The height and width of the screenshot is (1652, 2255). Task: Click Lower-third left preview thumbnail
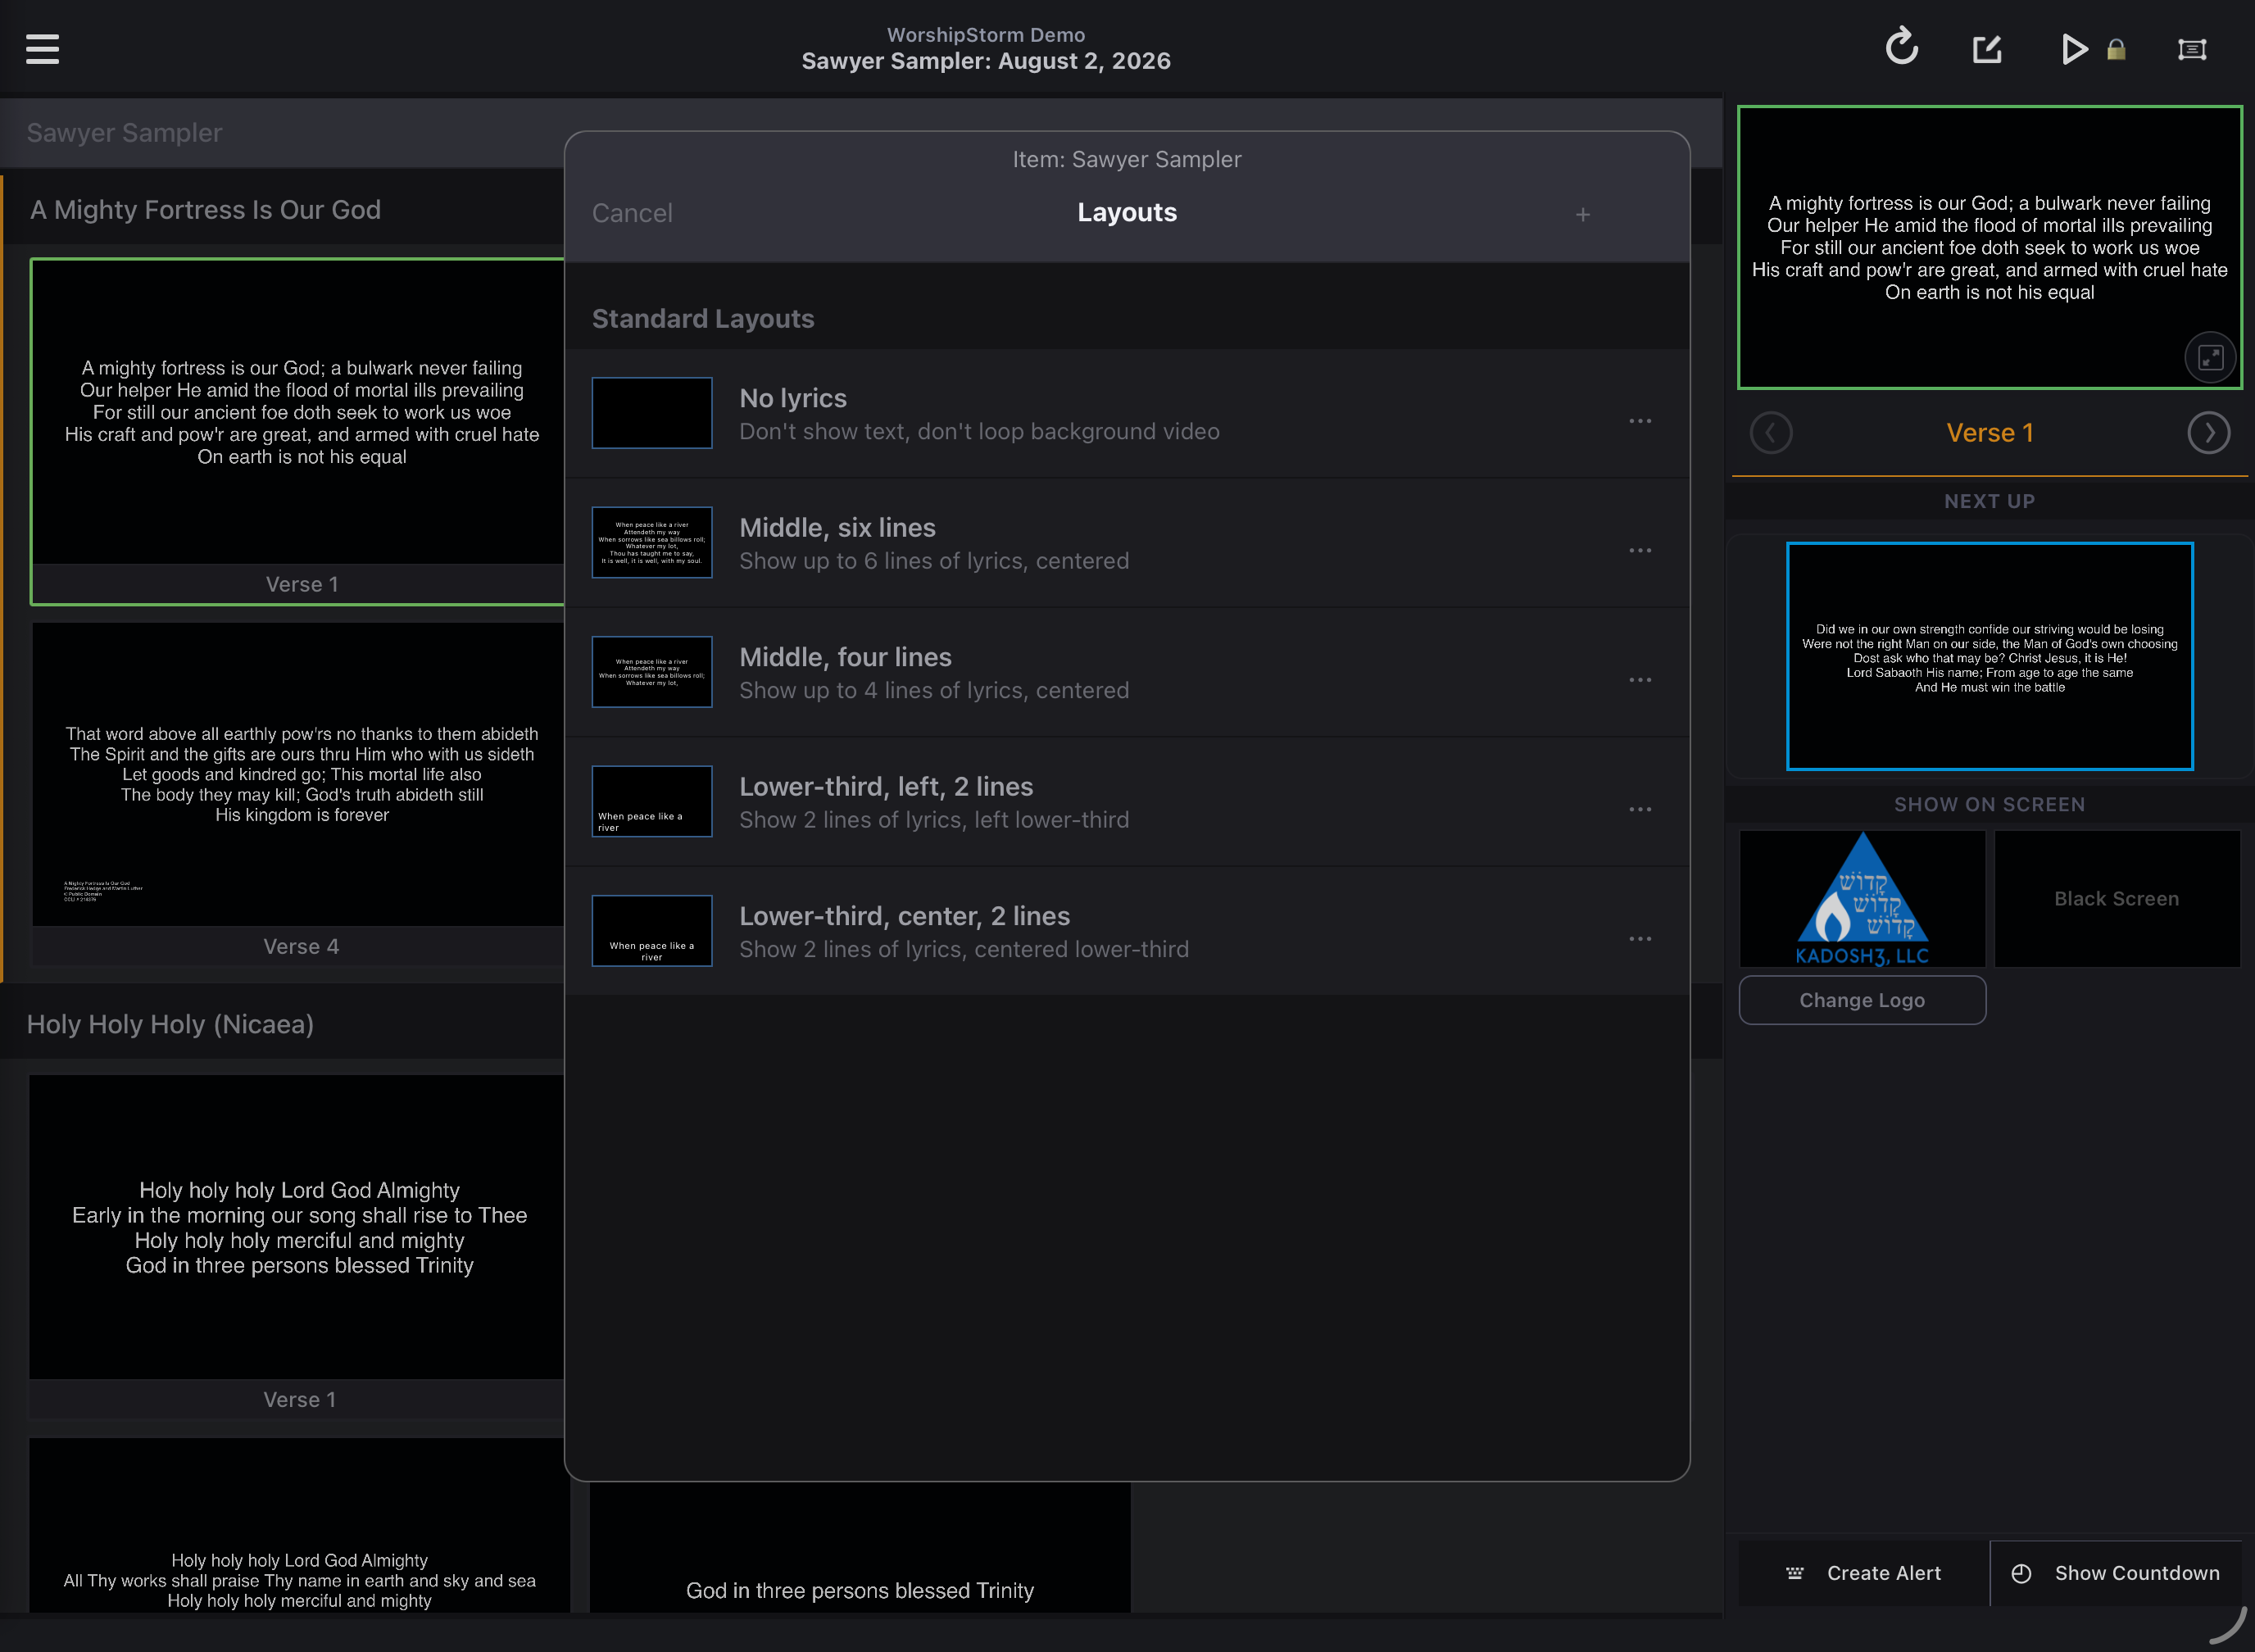652,802
